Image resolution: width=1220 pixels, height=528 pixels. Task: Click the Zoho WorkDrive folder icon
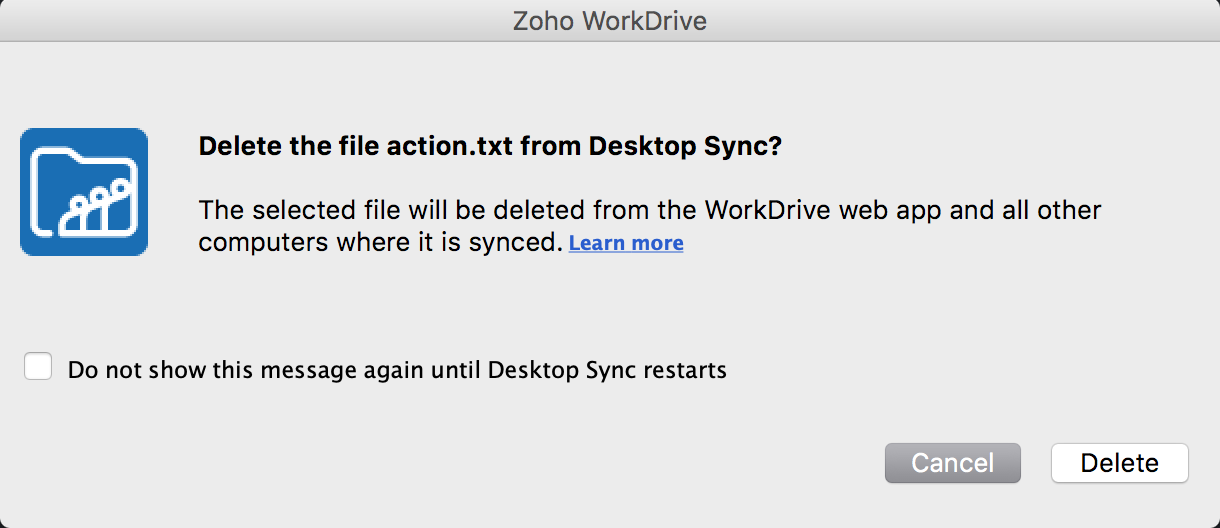(x=84, y=191)
